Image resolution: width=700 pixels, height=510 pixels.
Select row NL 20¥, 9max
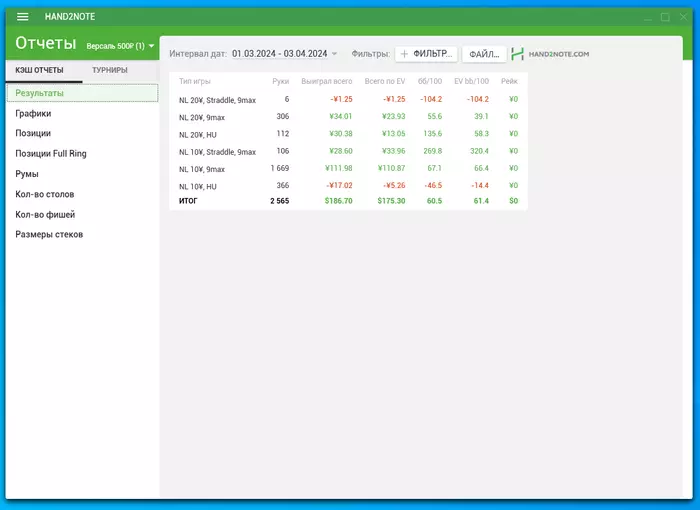click(348, 117)
